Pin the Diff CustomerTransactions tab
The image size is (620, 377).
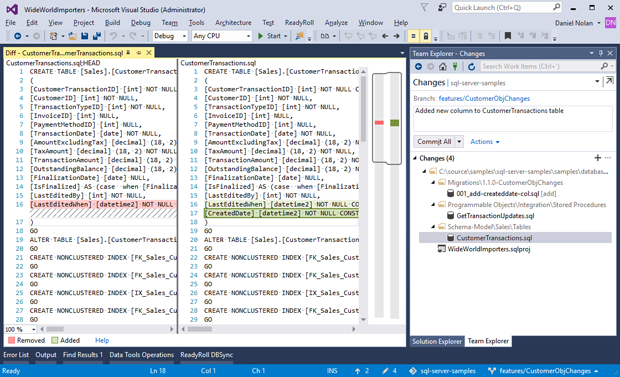coord(139,53)
